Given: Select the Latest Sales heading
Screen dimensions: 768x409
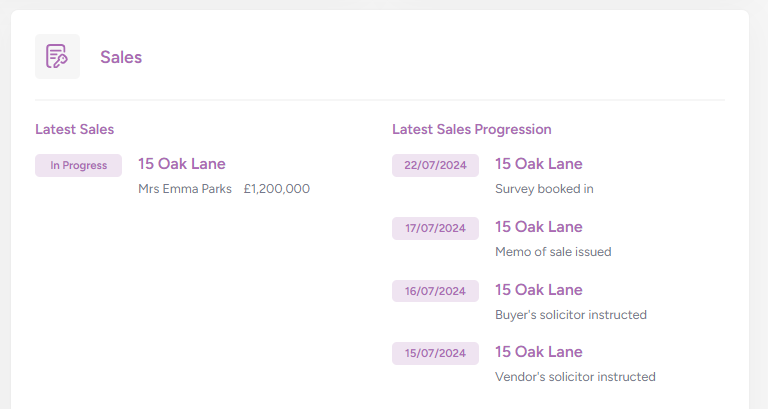Looking at the screenshot, I should 74,129.
